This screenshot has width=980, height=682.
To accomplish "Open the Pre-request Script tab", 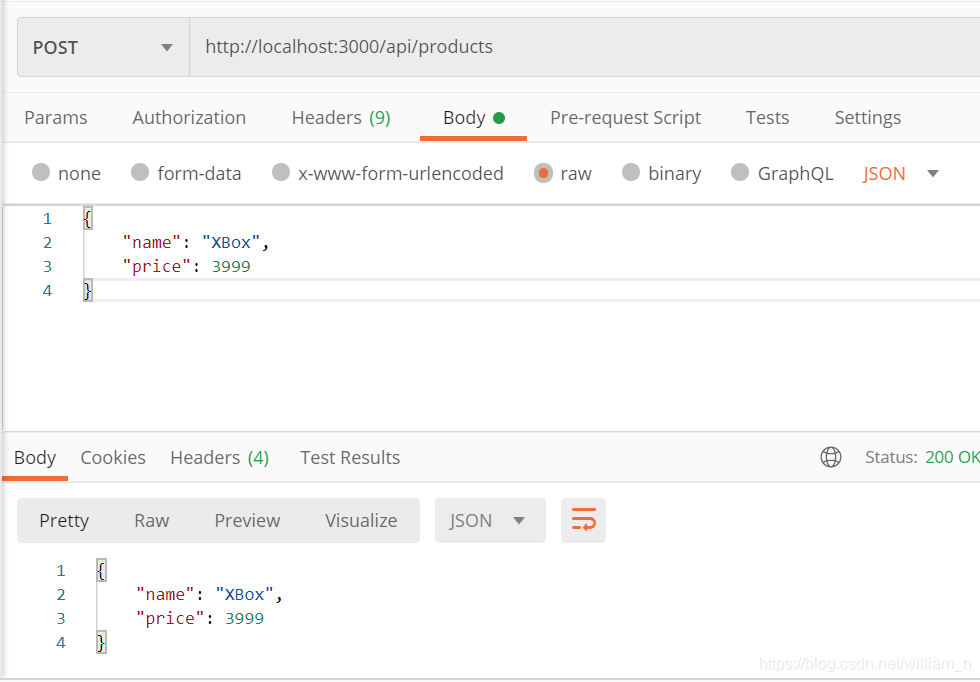I will point(625,118).
